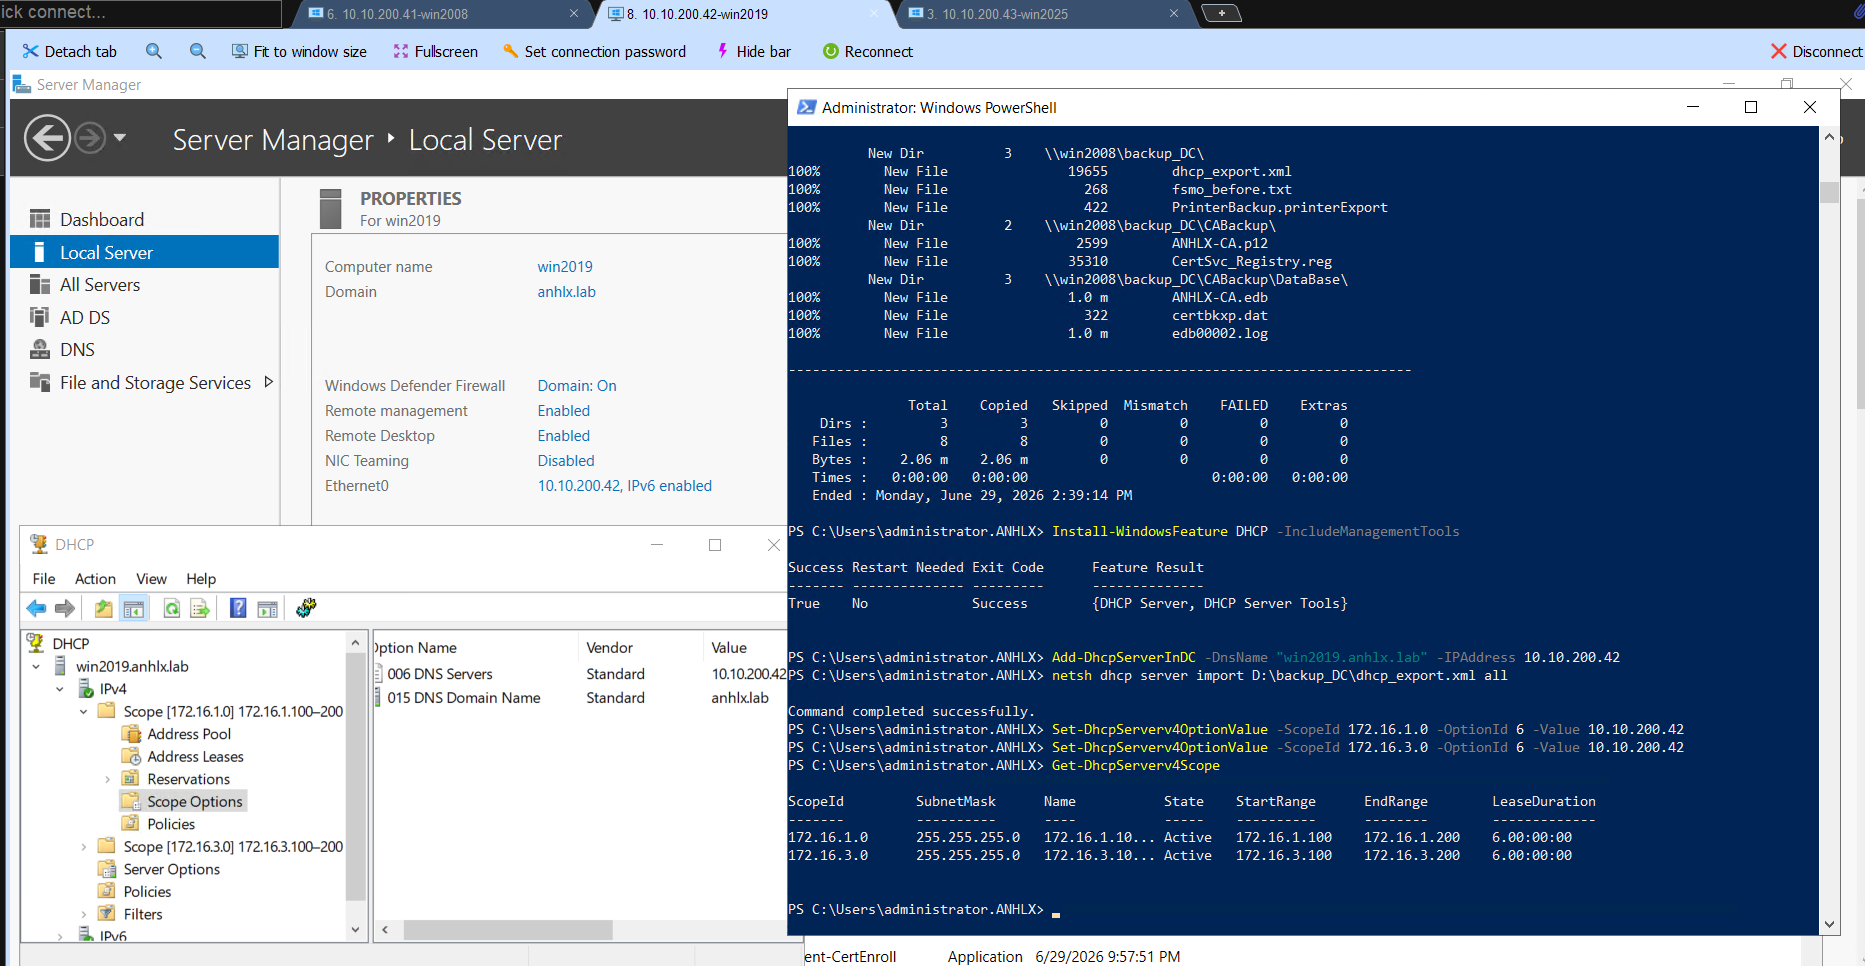Select Local Server in Server Manager sidebar

(144, 252)
